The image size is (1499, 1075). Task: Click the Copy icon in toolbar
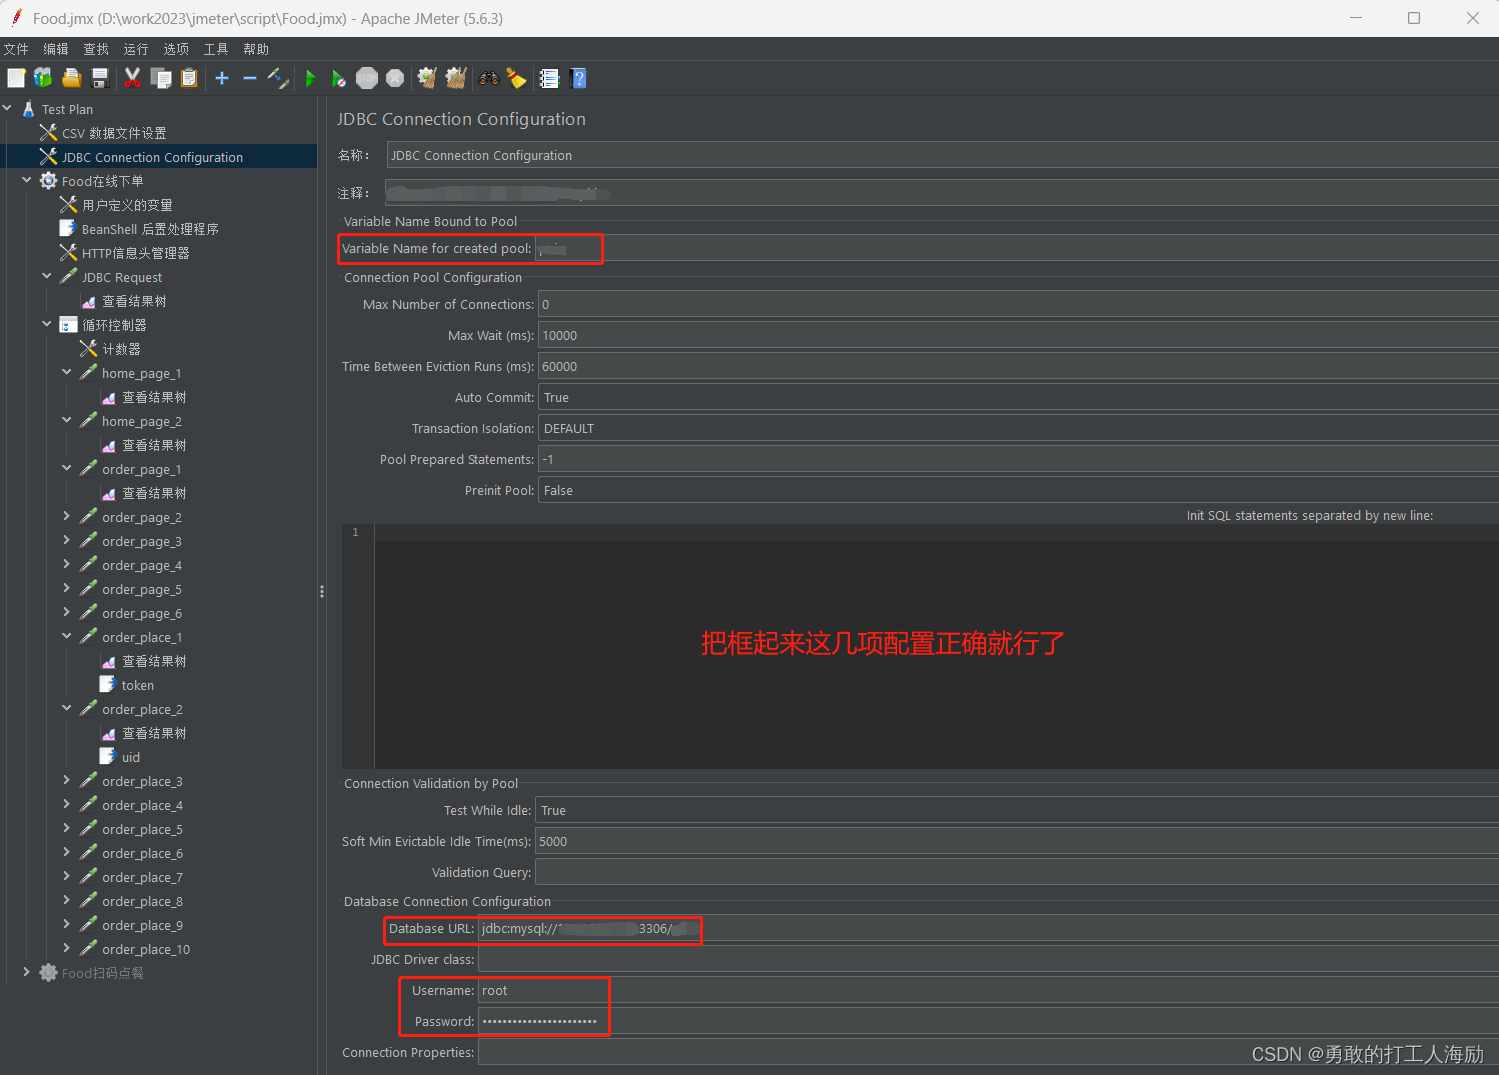click(160, 78)
